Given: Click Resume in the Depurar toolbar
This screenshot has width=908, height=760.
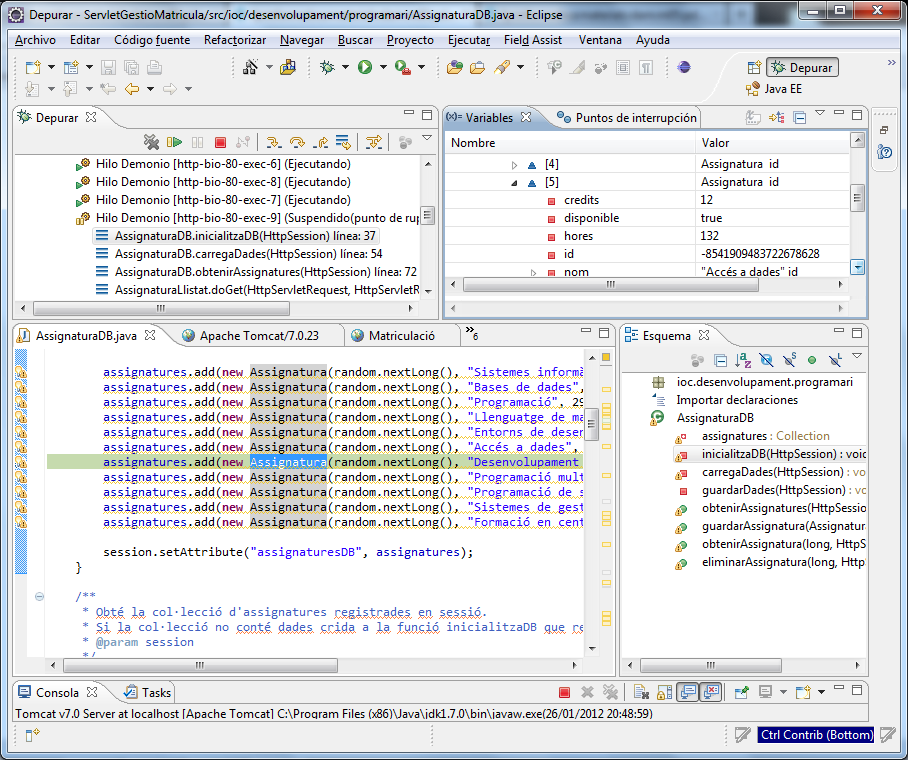Looking at the screenshot, I should point(175,143).
